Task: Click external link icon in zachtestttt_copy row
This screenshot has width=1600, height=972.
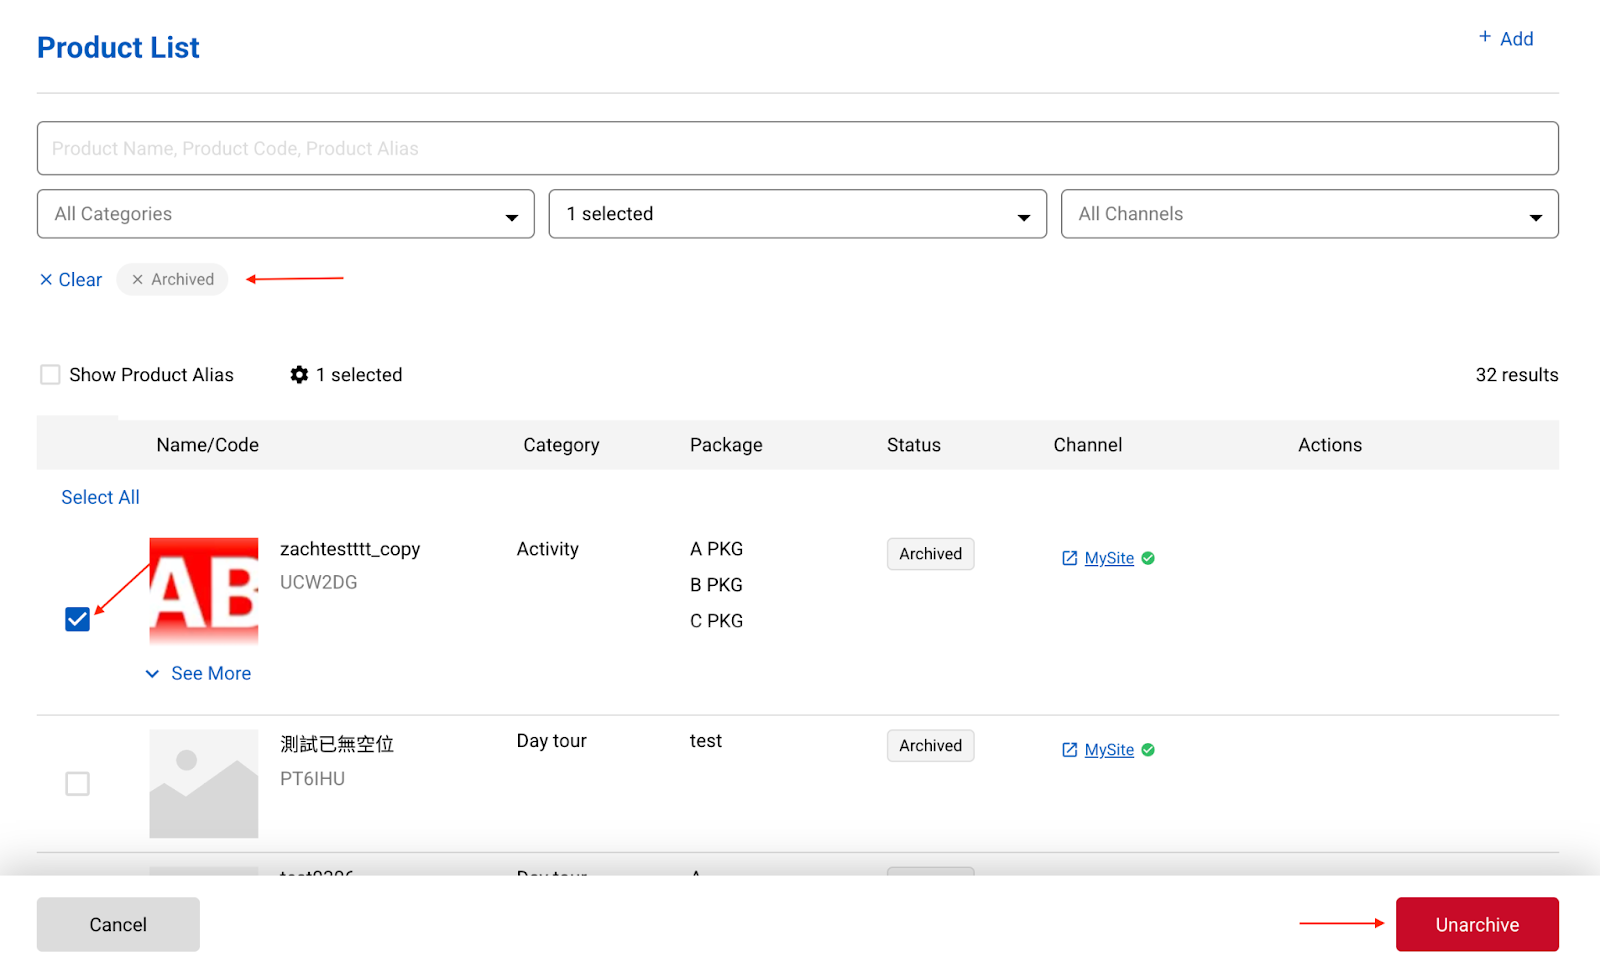Action: [1070, 558]
